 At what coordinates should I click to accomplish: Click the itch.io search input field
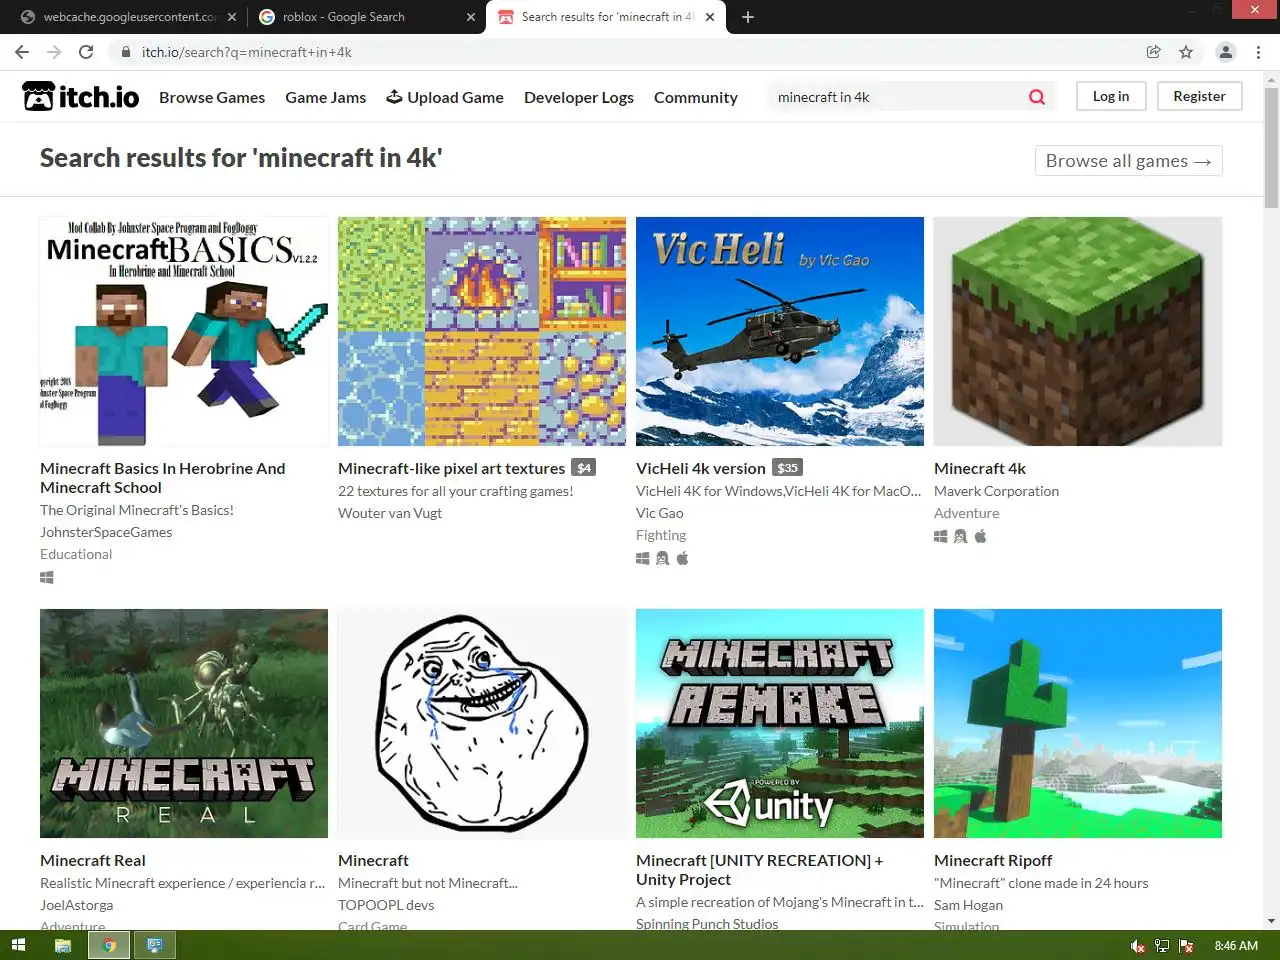tap(895, 97)
